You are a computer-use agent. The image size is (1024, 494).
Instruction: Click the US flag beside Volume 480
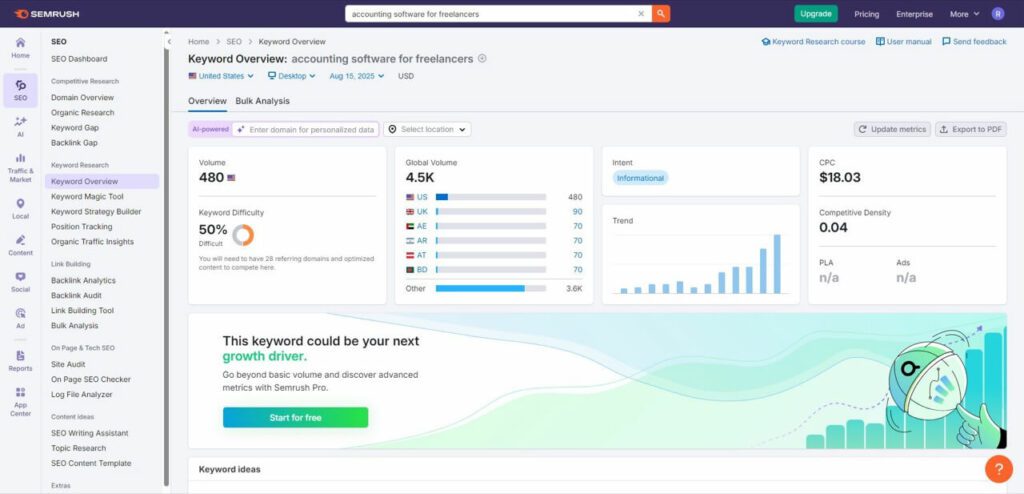pos(231,178)
